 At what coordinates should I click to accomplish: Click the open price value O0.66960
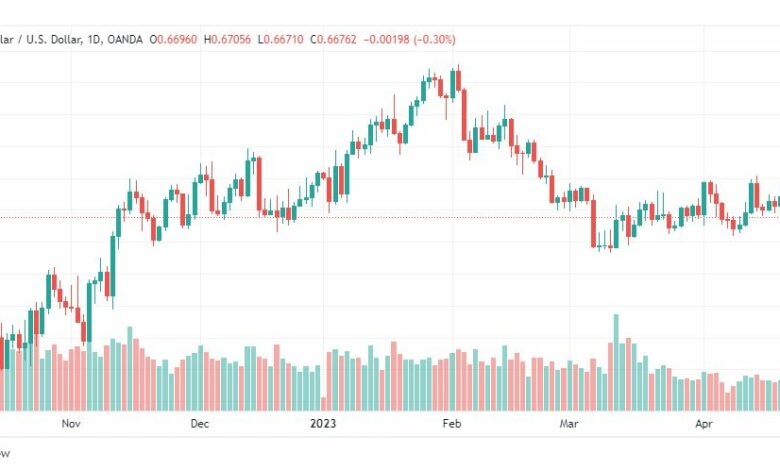(x=173, y=39)
